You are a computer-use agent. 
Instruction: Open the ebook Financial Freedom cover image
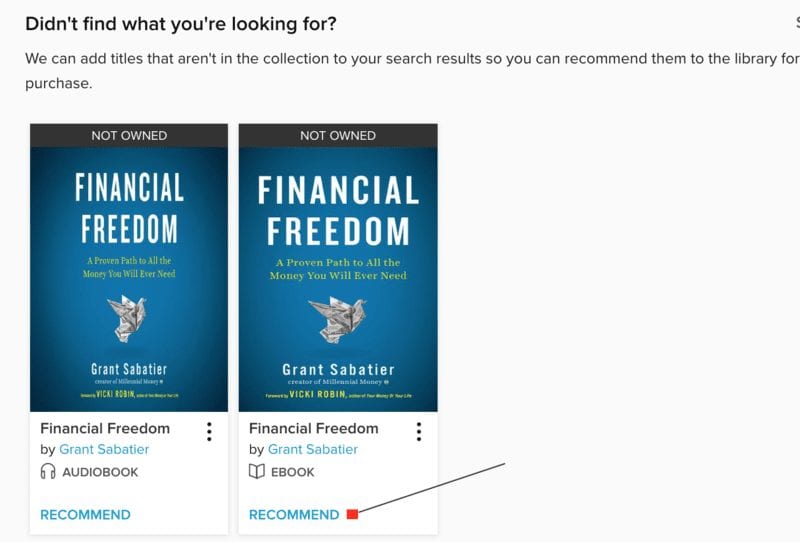(338, 280)
